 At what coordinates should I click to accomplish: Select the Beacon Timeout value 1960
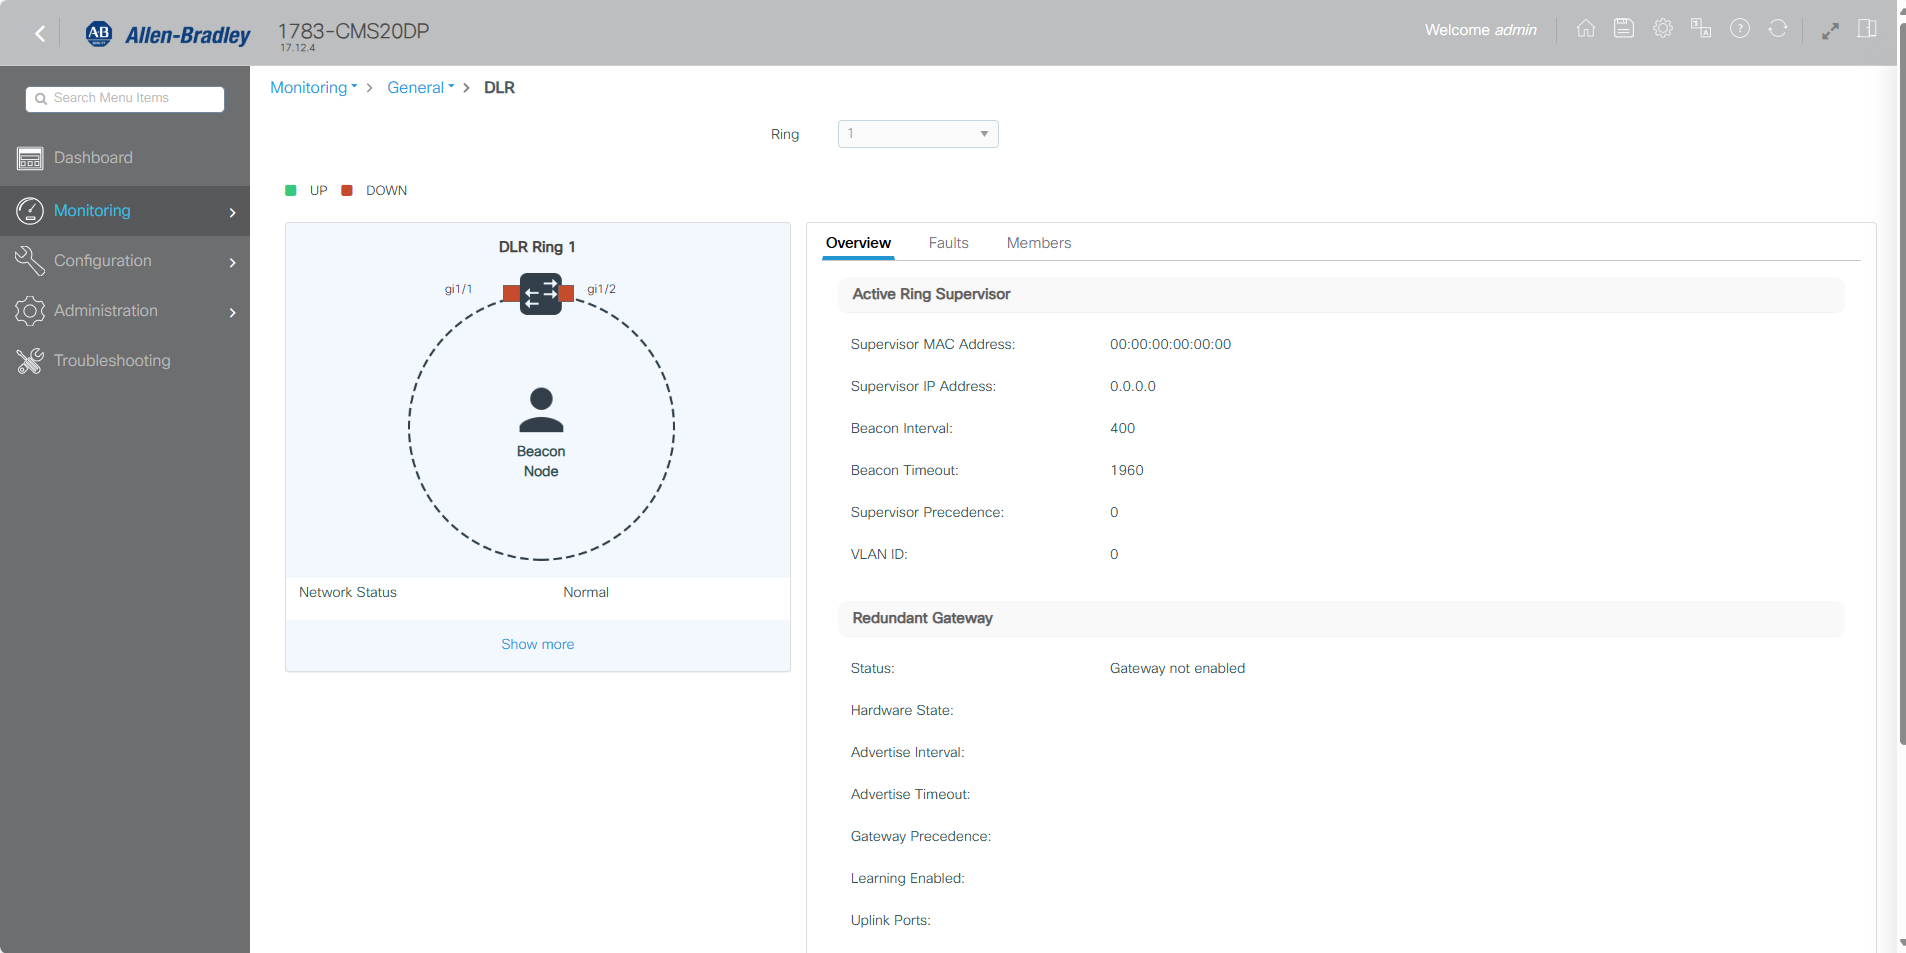1127,470
